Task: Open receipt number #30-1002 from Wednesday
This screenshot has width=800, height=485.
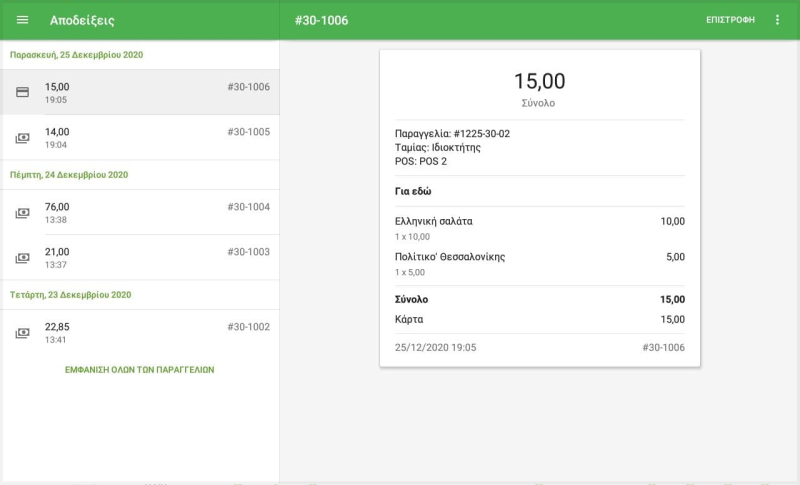Action: (x=248, y=327)
